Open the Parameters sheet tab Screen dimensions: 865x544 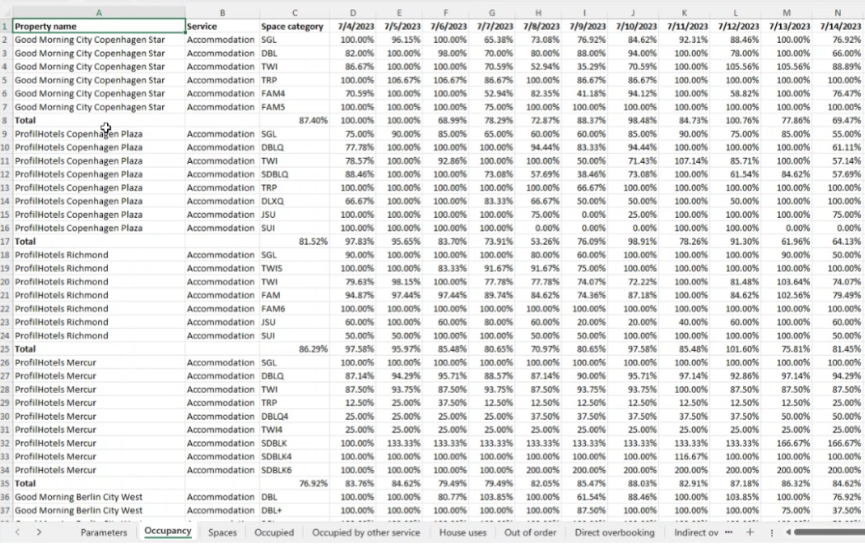[104, 532]
